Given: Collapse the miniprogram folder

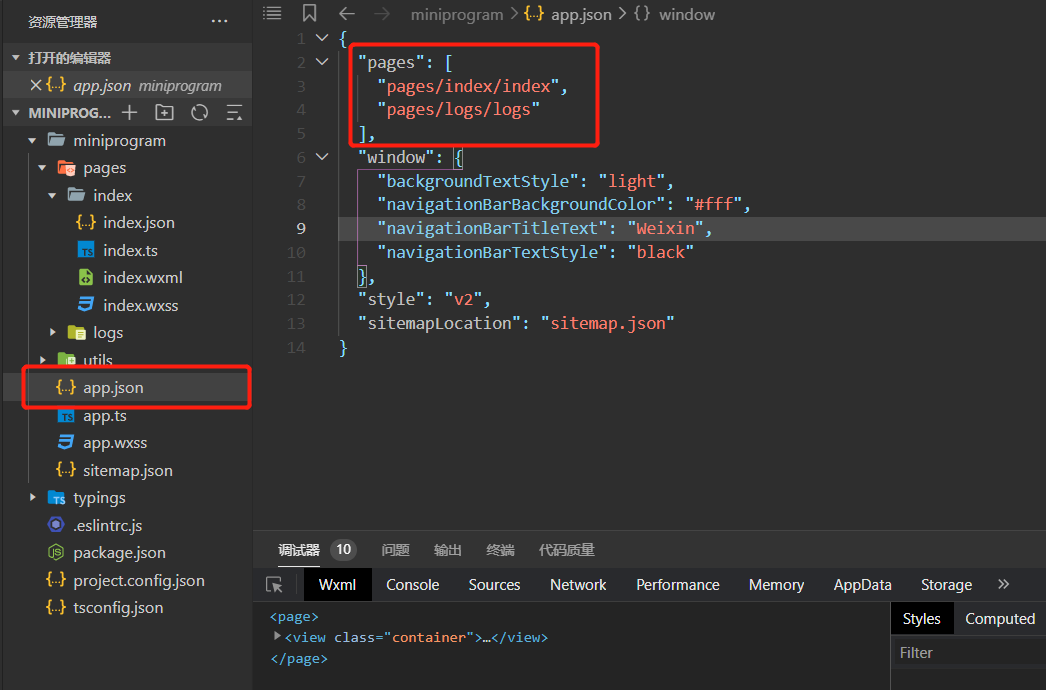Looking at the screenshot, I should 32,141.
